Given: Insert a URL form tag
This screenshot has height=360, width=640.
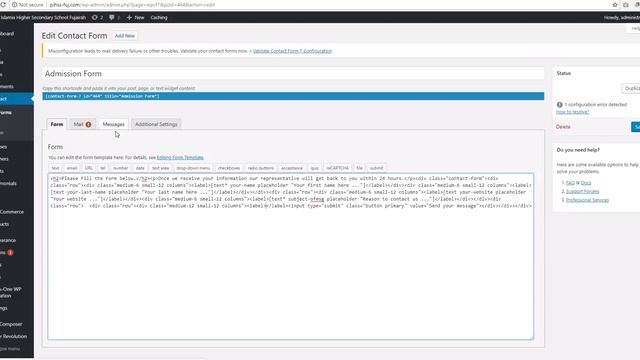Looking at the screenshot, I should tap(89, 168).
